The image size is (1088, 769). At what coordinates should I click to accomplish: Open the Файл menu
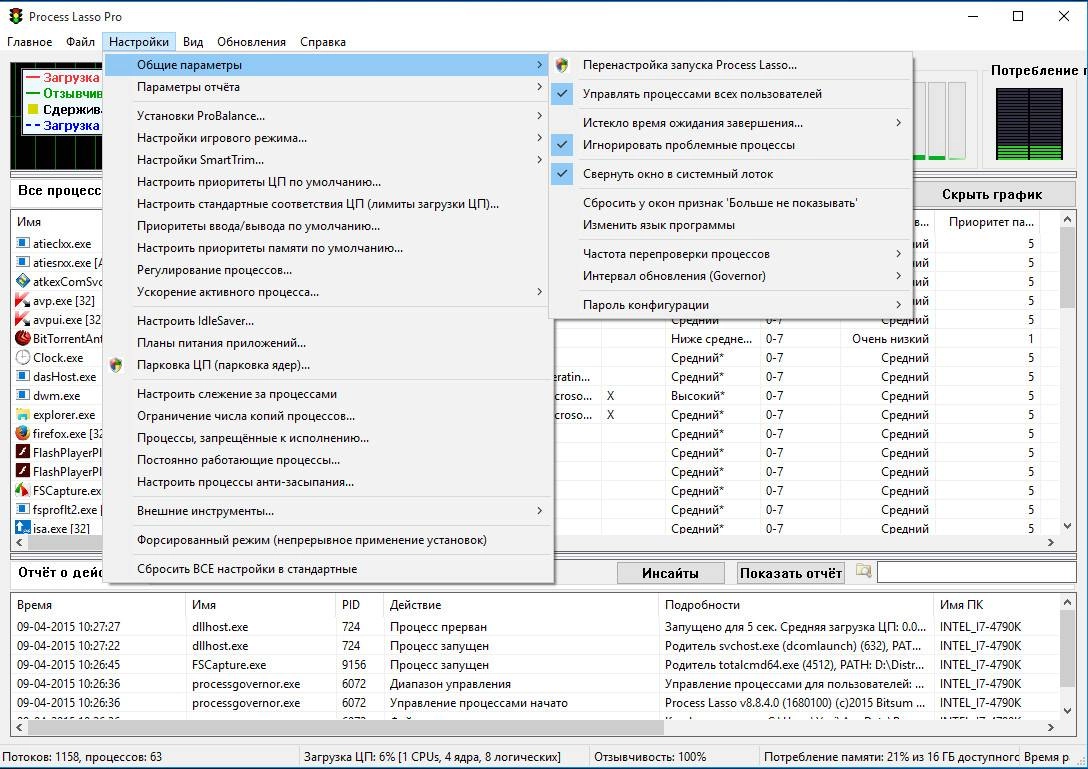coord(80,42)
